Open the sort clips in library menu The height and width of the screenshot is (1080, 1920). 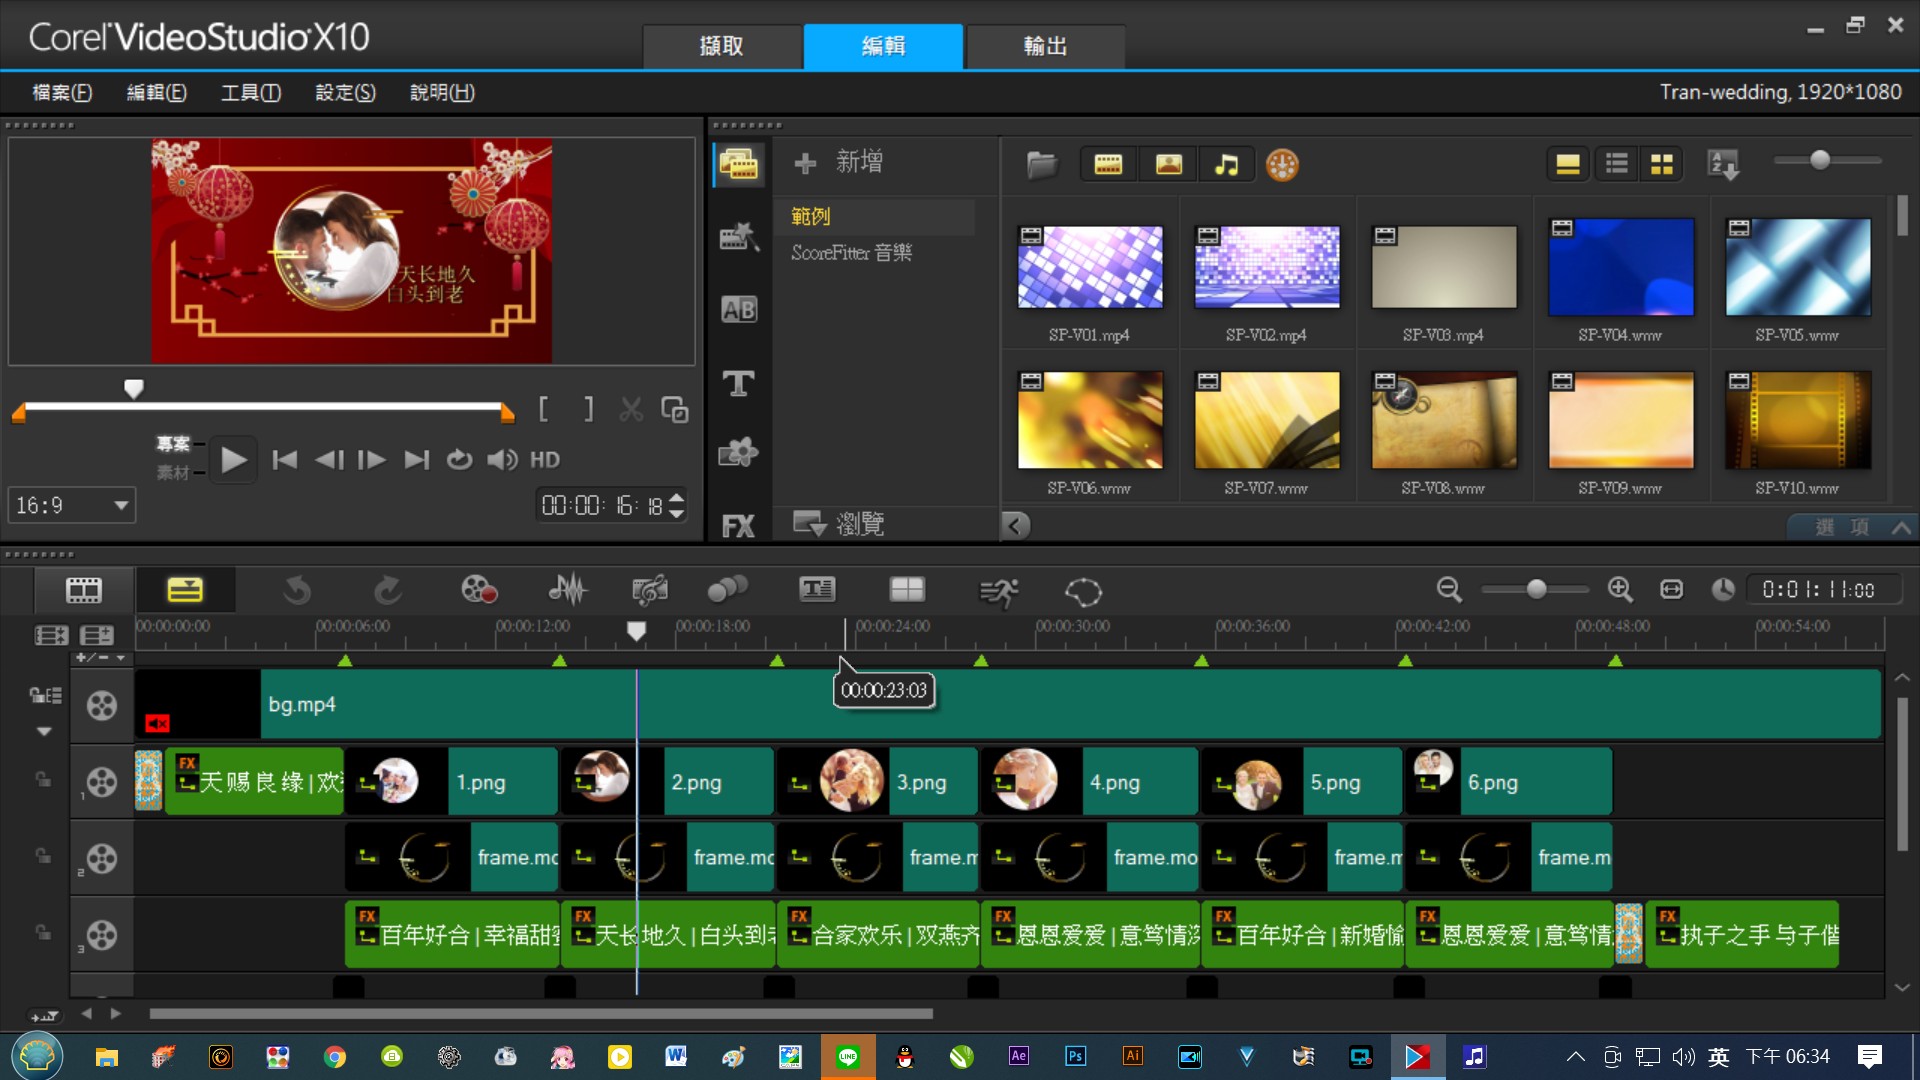click(x=1724, y=164)
